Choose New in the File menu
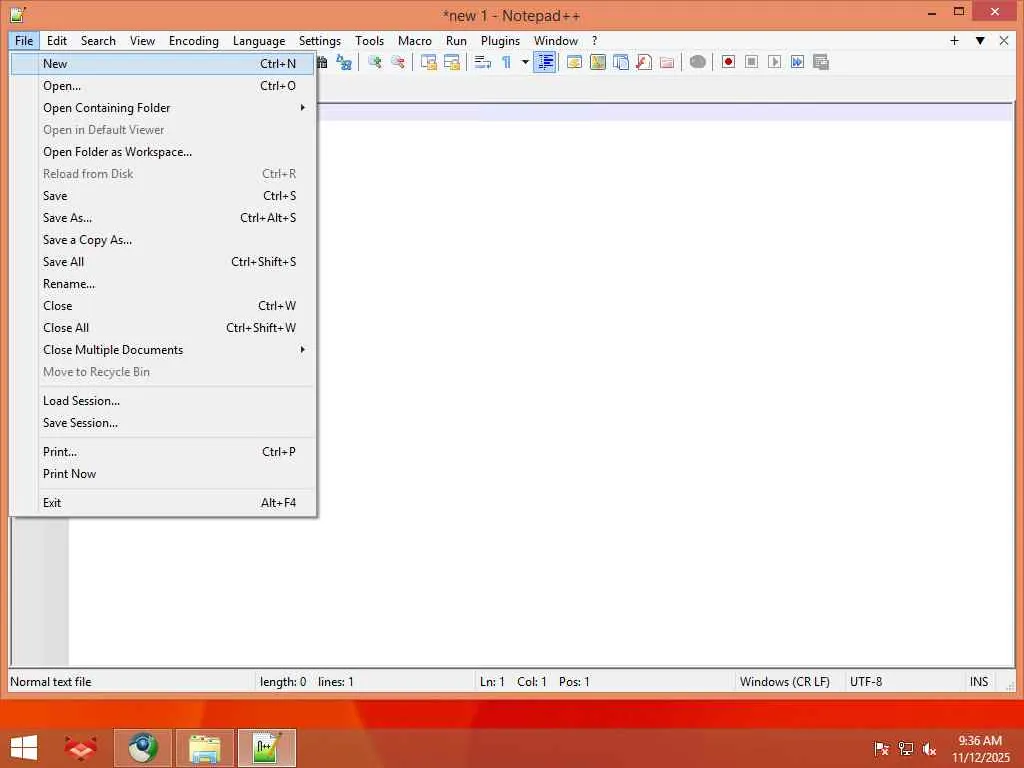 pos(163,63)
